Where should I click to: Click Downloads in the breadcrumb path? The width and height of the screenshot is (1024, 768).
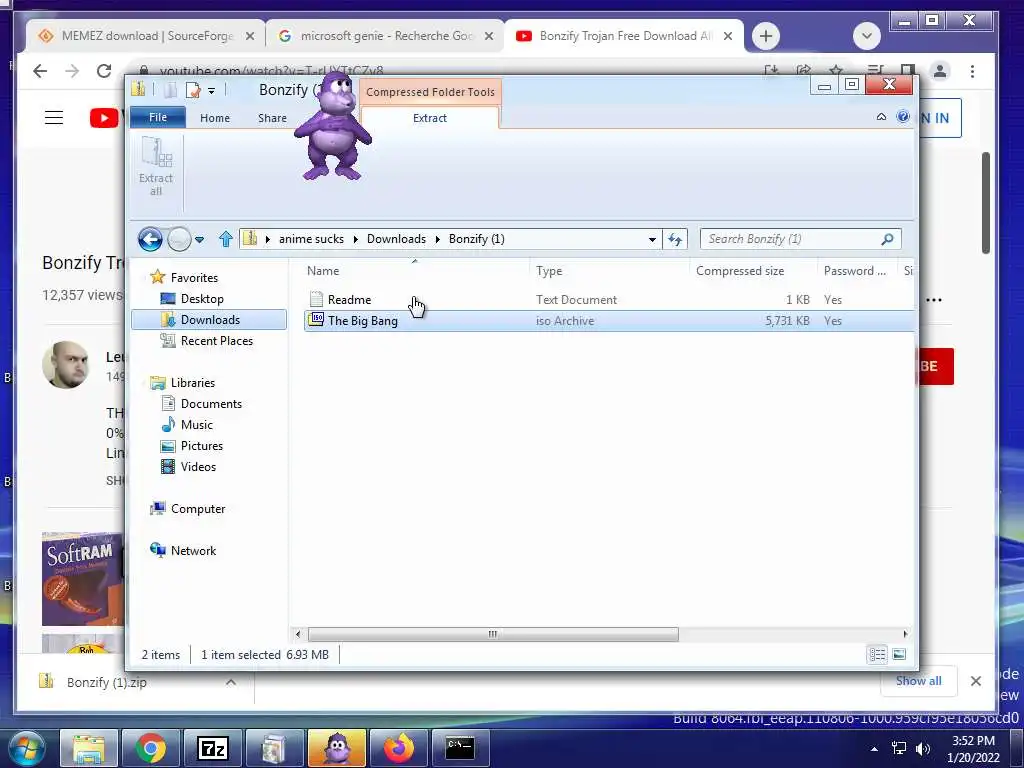click(396, 239)
